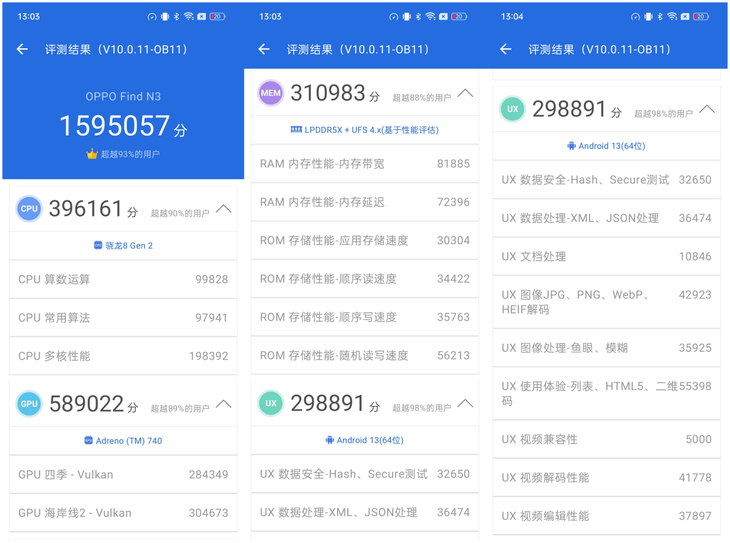
Task: Tap the chip icon beside Adreno (TM) 740
Action: pos(88,440)
